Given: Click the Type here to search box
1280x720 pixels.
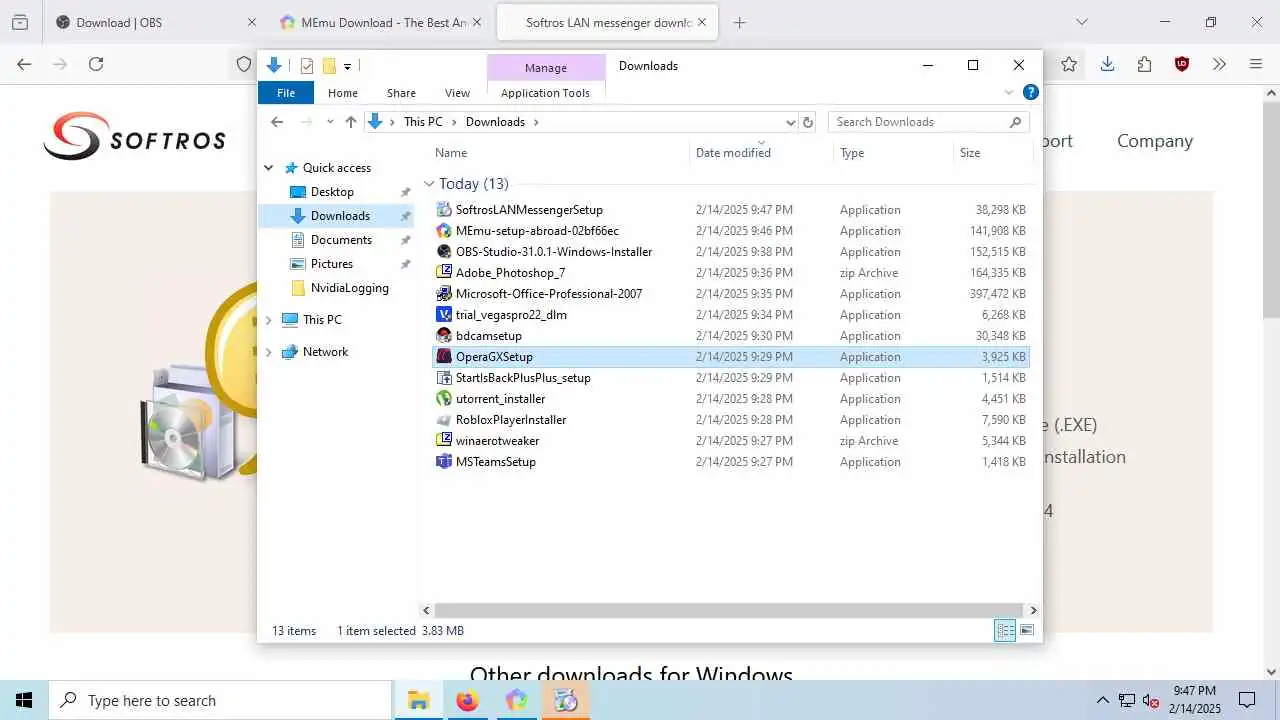Looking at the screenshot, I should tap(221, 700).
